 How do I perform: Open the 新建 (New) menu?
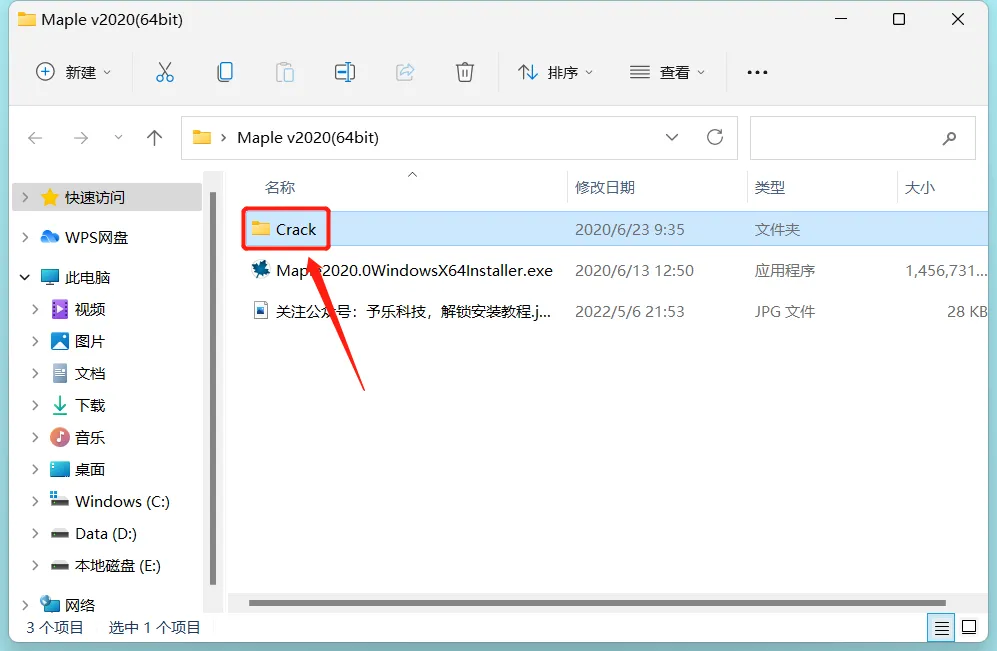(x=74, y=72)
